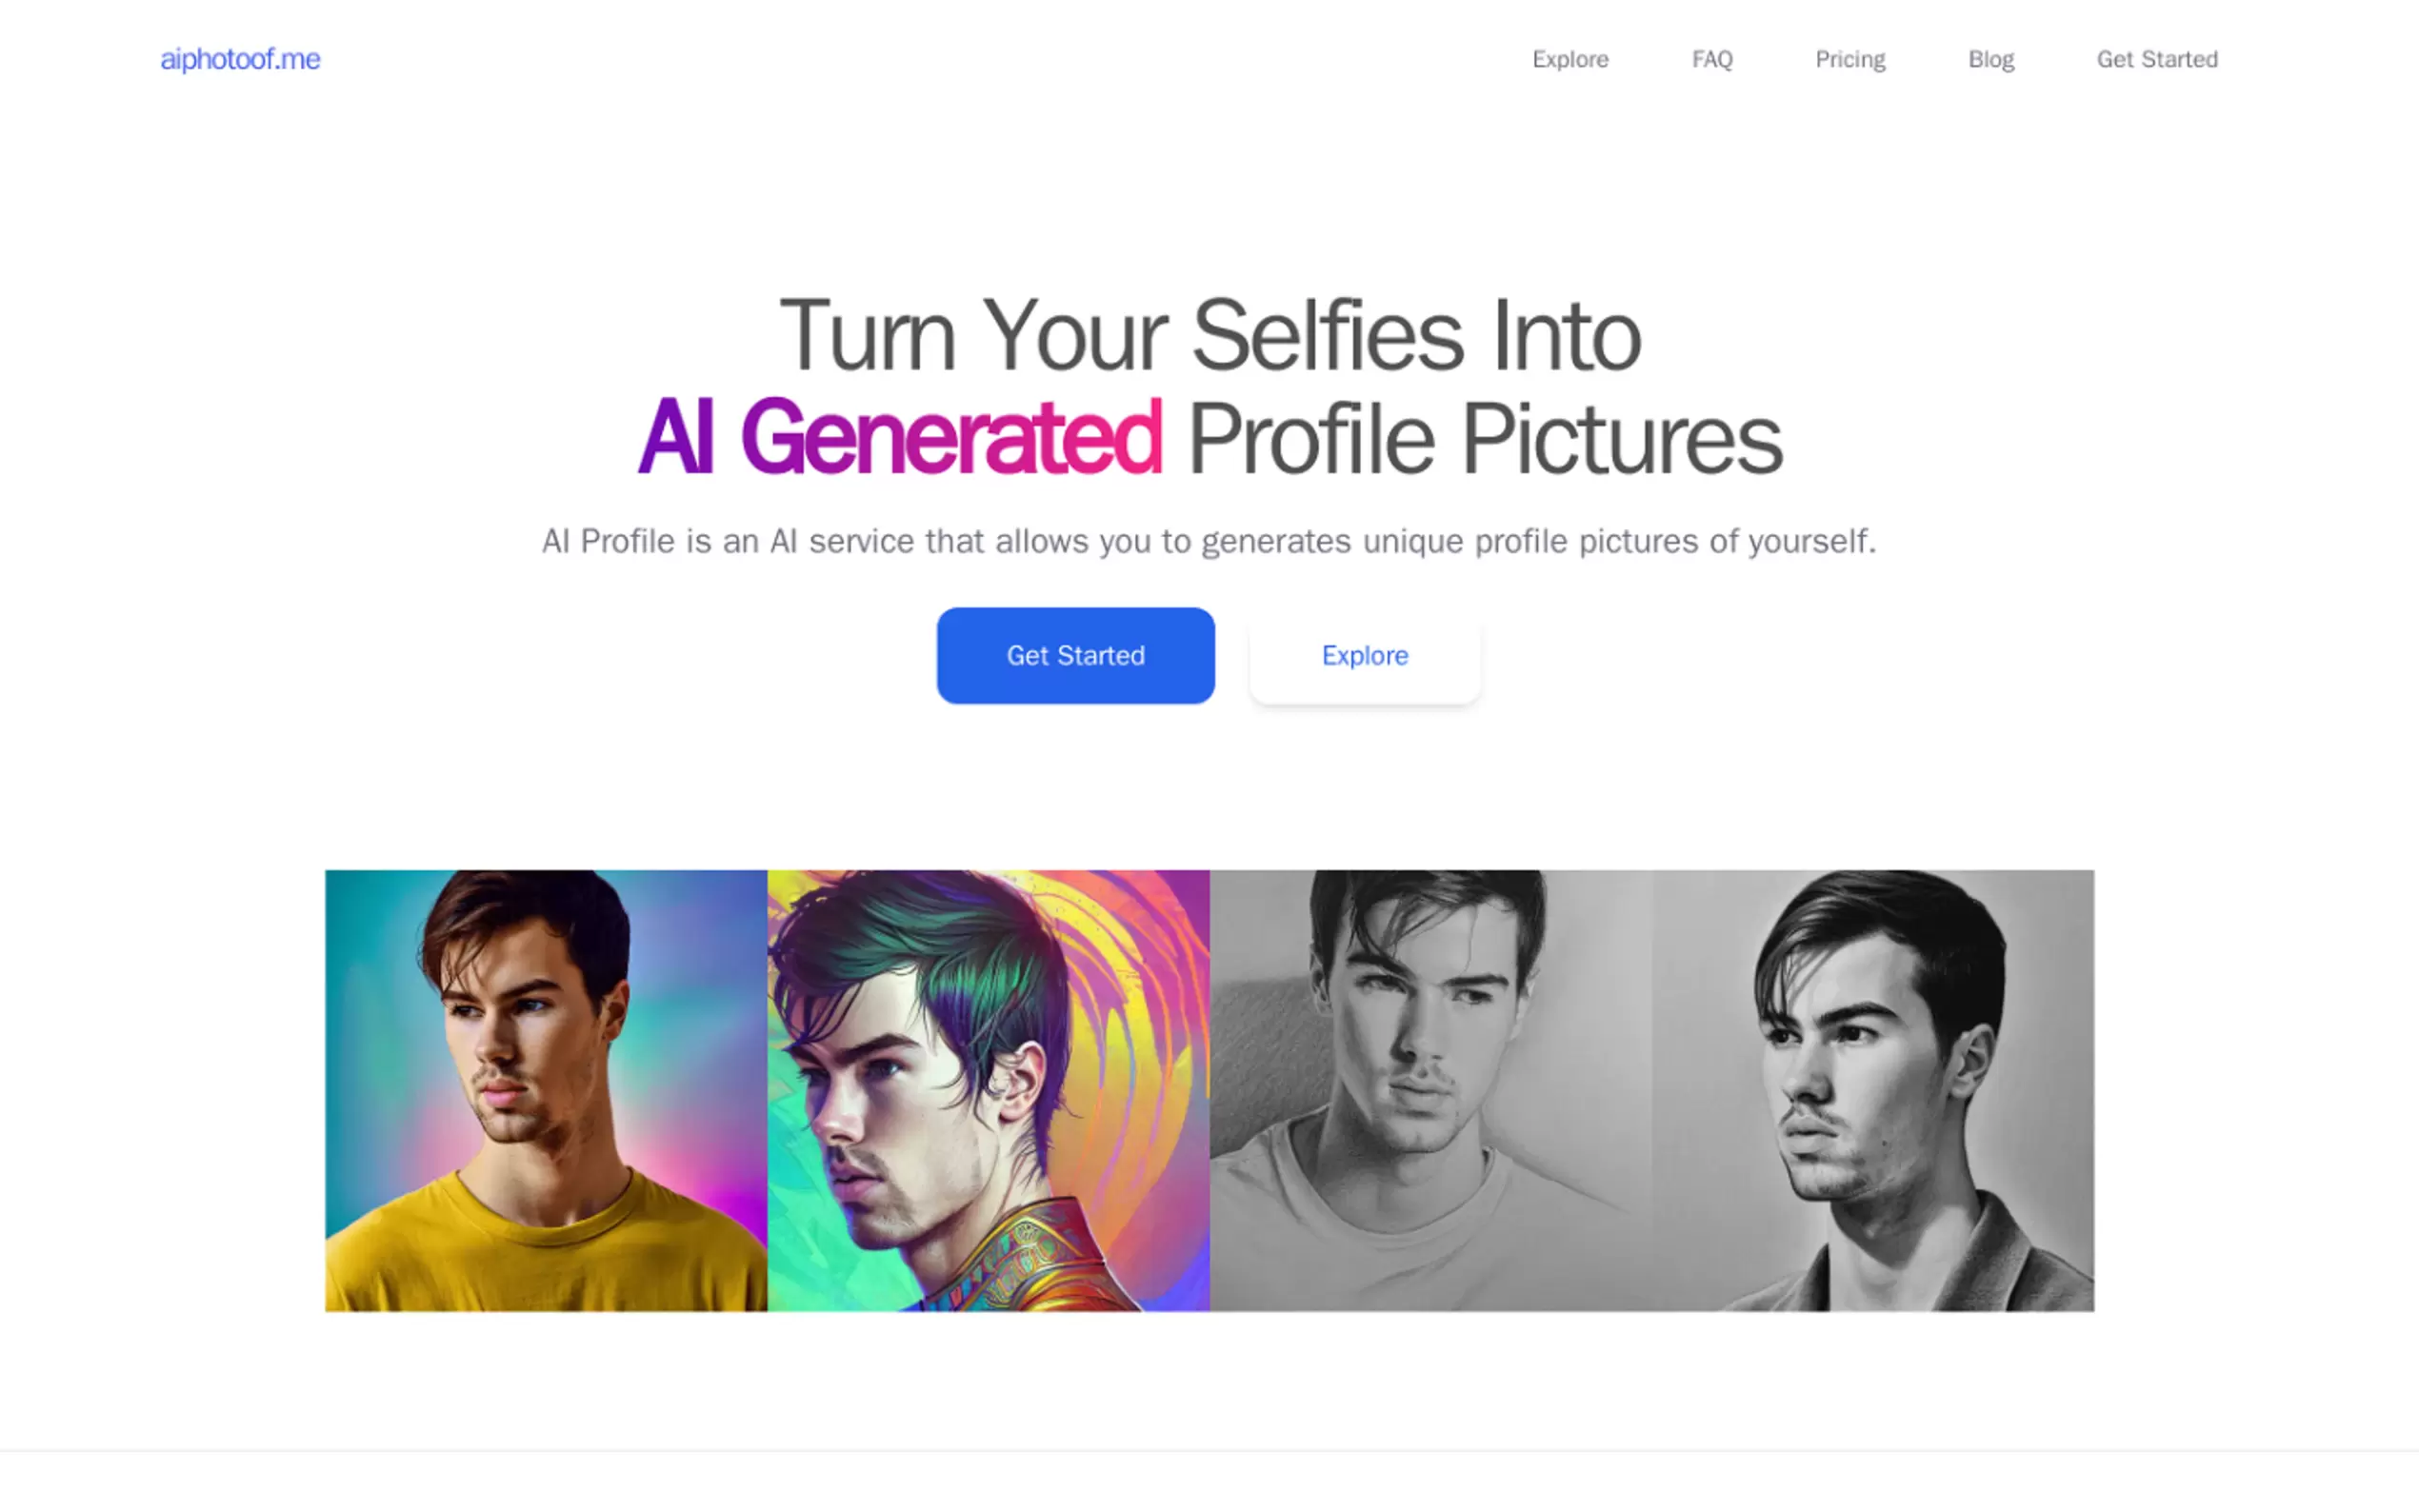
Task: Open the Explore navigation link
Action: point(1570,59)
